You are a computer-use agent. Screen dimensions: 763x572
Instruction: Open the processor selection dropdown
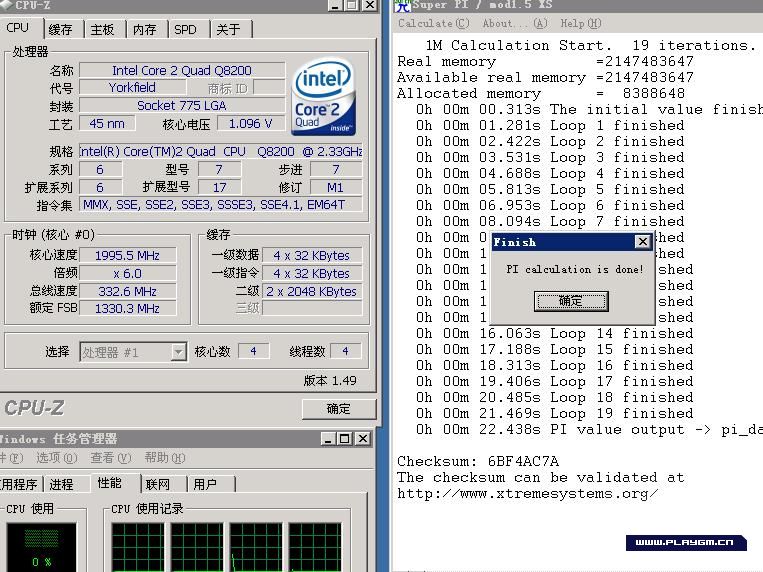(178, 352)
